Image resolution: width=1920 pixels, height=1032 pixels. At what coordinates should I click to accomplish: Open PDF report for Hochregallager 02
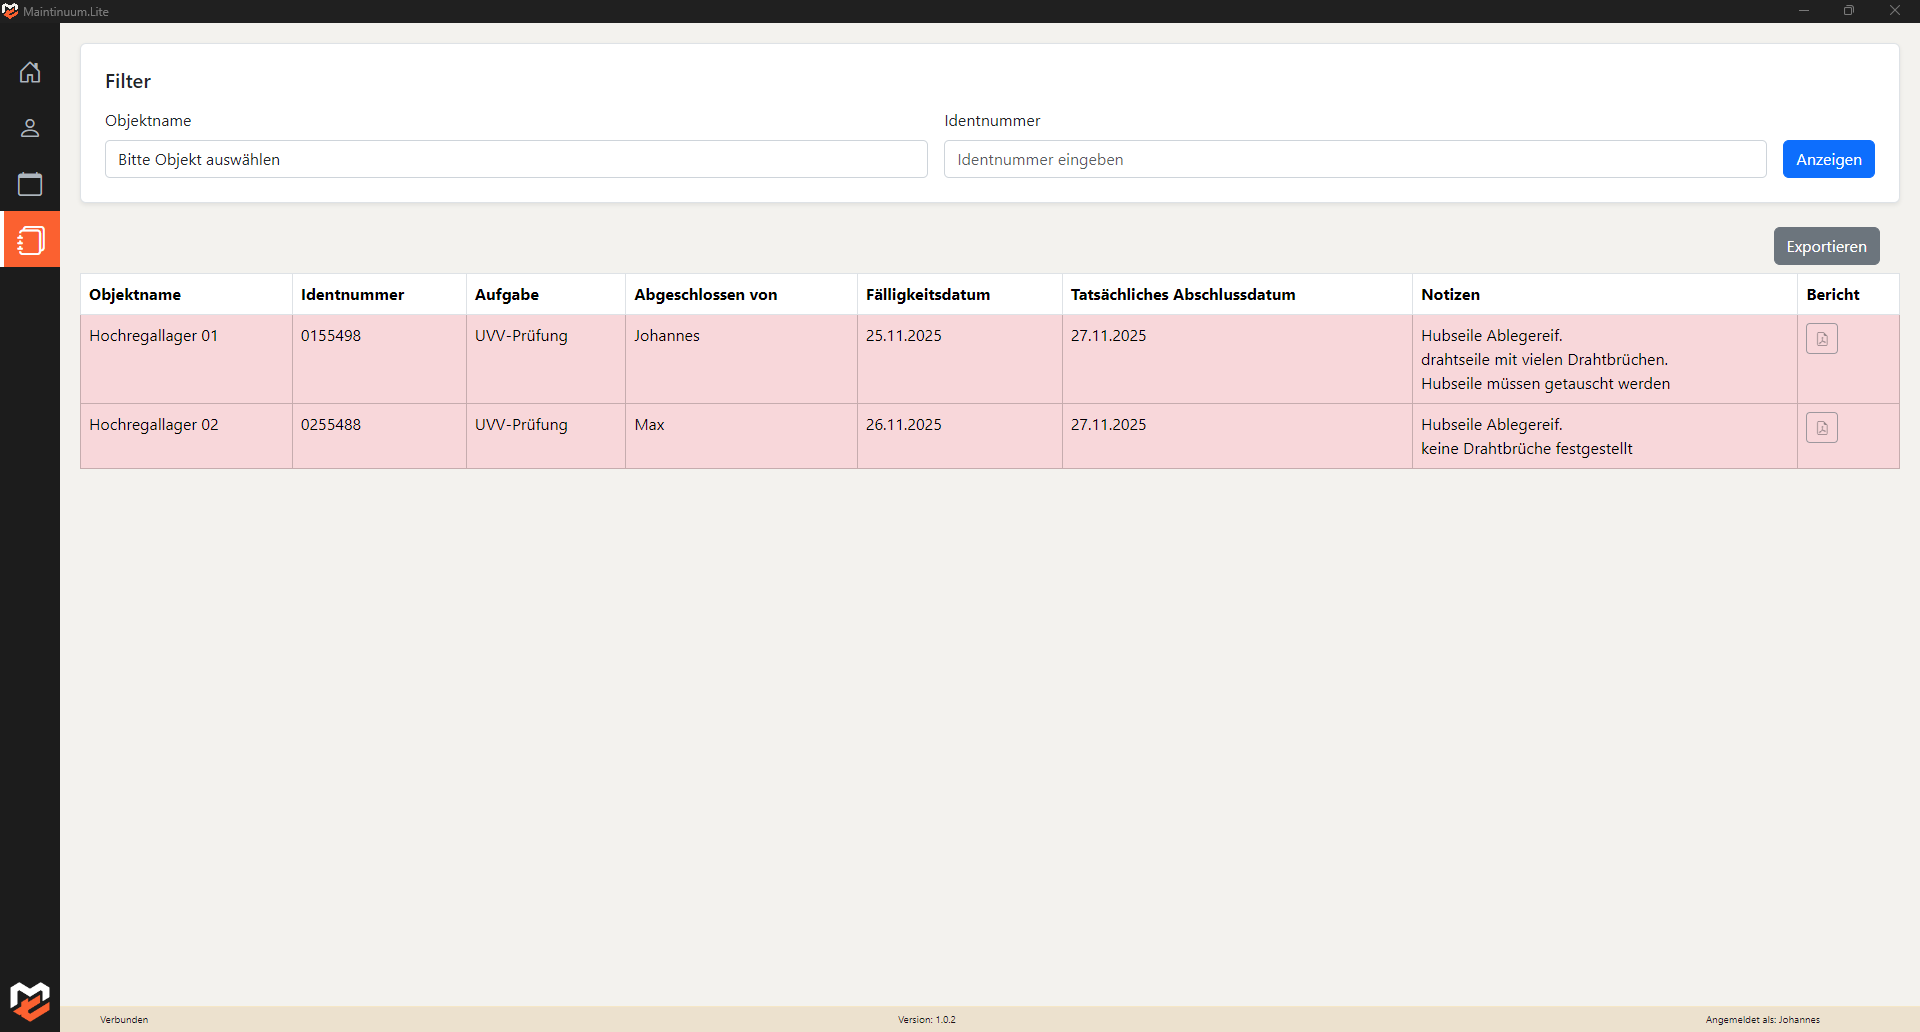1821,428
